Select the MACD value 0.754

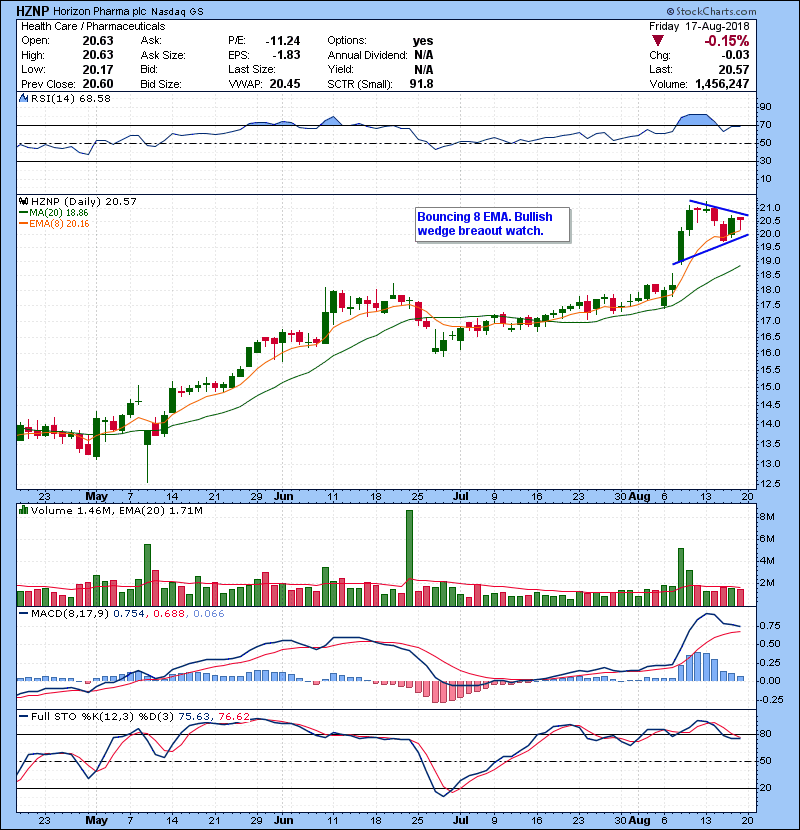tap(129, 614)
